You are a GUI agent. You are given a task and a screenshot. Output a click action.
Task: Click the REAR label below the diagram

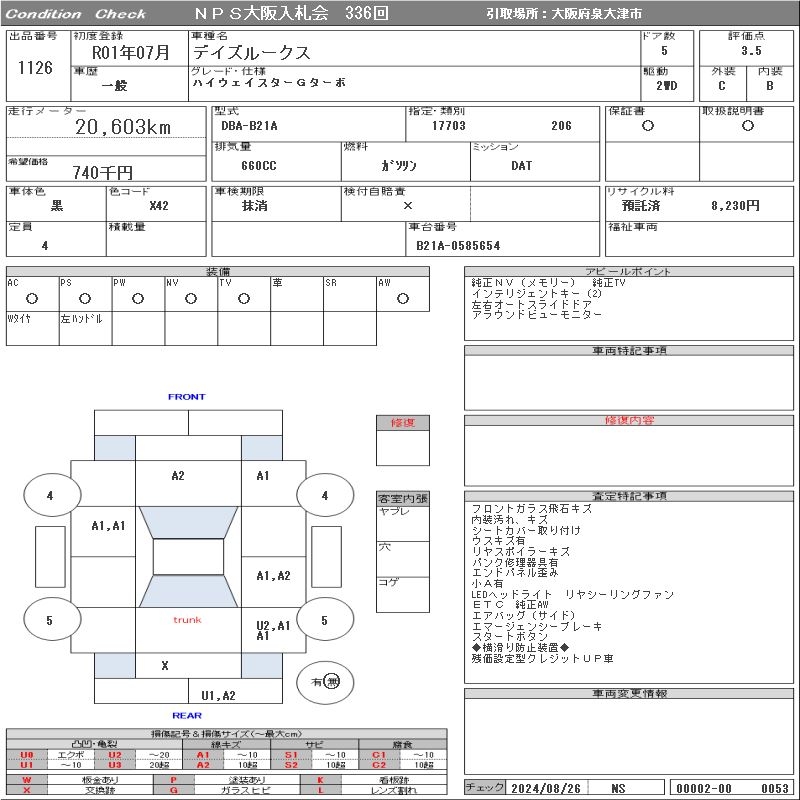pos(187,716)
